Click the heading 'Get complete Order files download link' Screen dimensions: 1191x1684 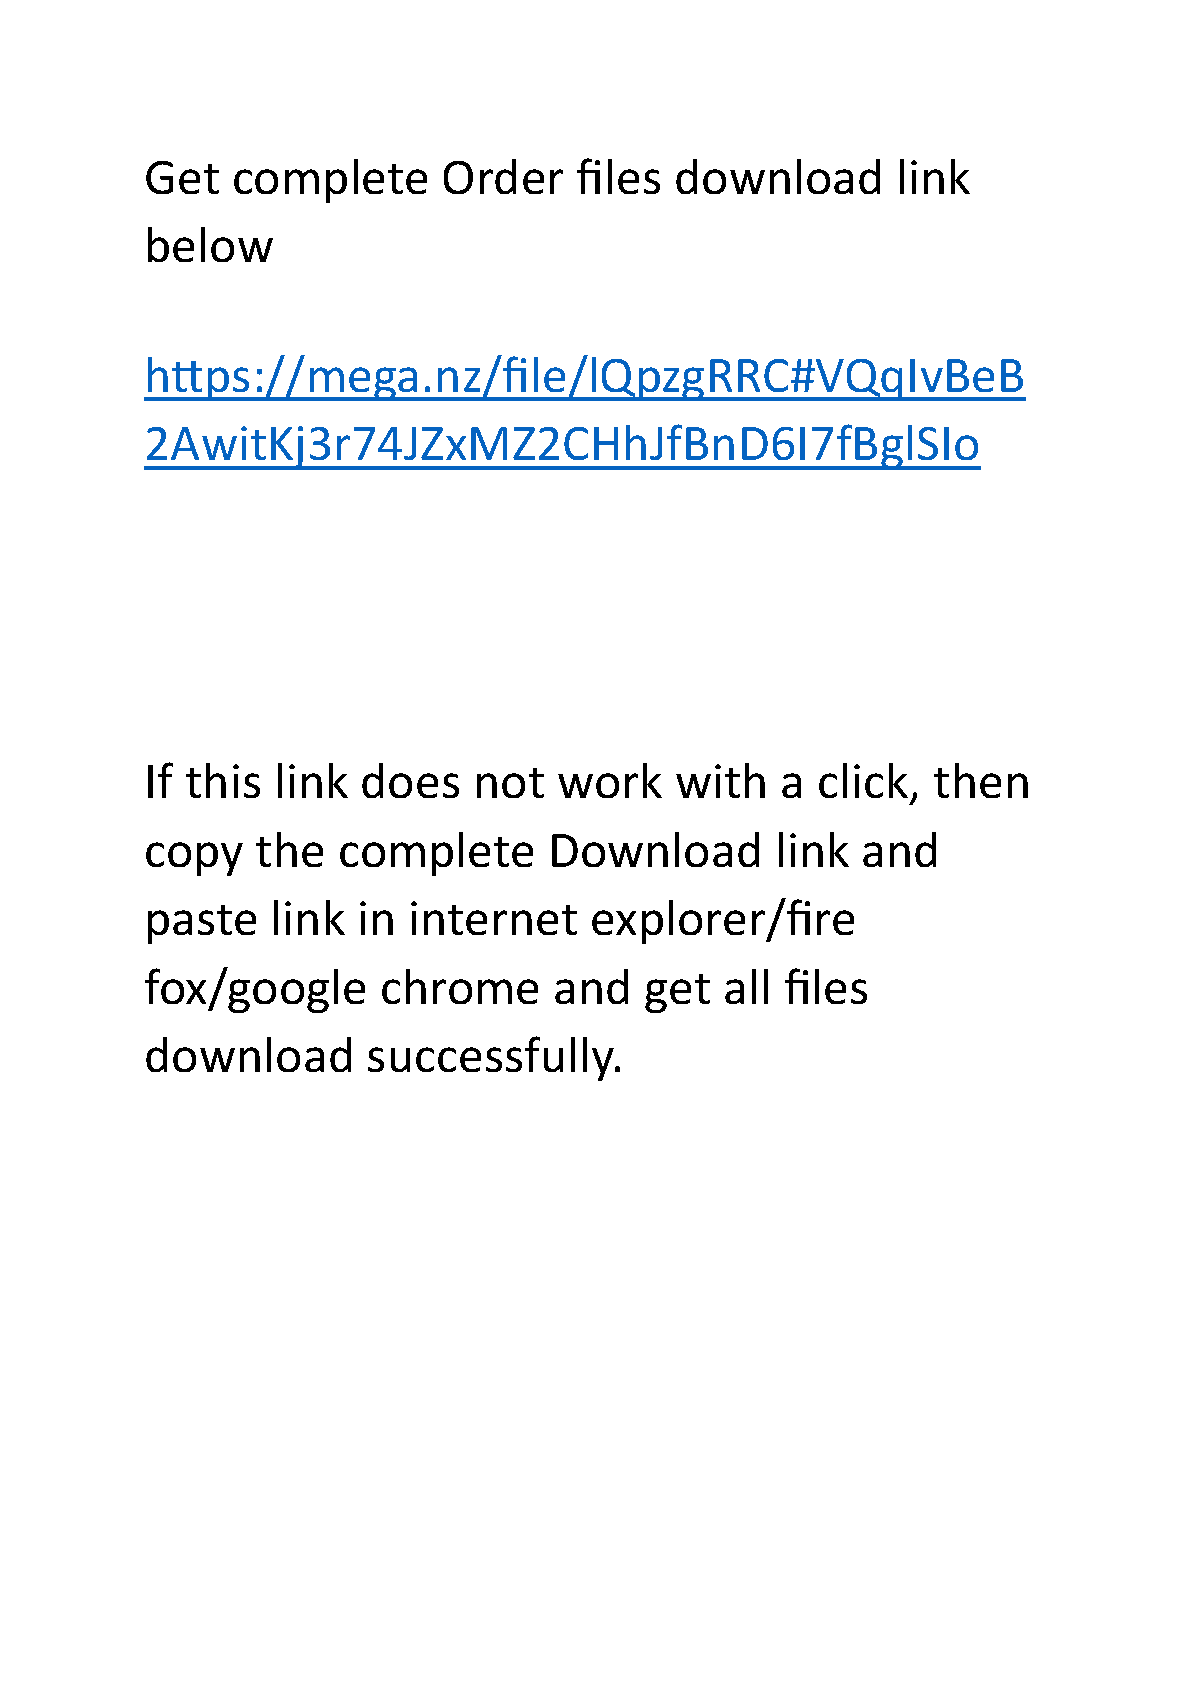pos(557,179)
